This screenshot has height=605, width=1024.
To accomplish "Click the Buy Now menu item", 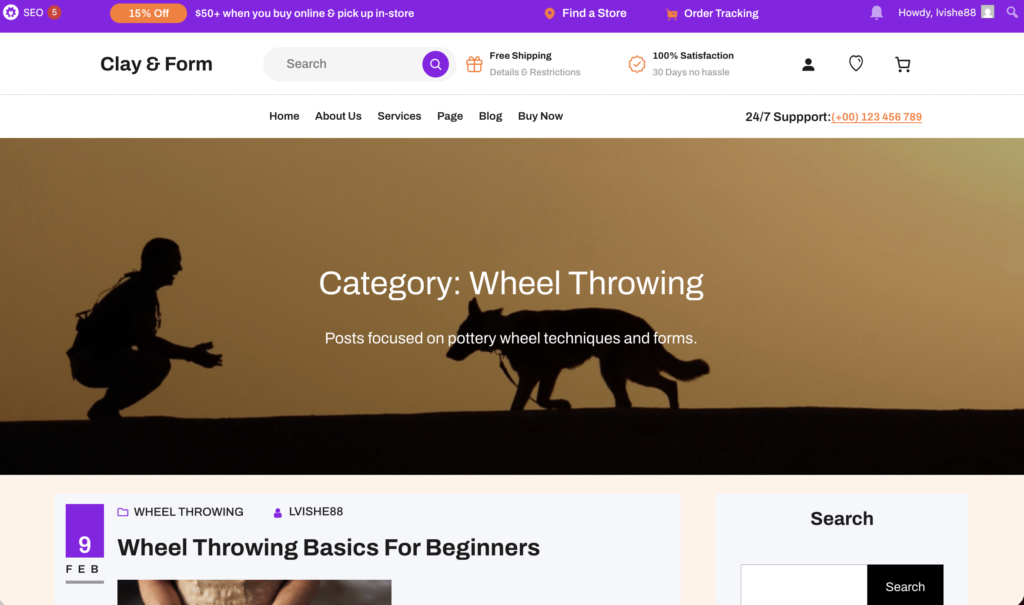I will [x=540, y=116].
